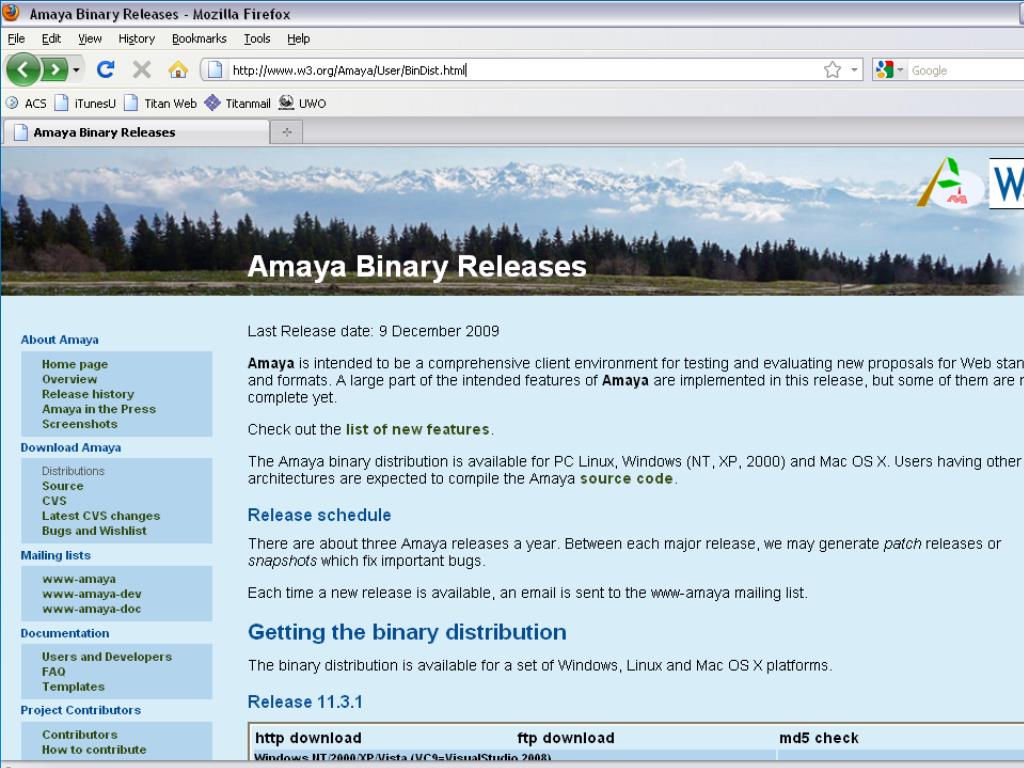This screenshot has height=768, width=1024.
Task: Click the Documentation section title
Action: coord(65,633)
